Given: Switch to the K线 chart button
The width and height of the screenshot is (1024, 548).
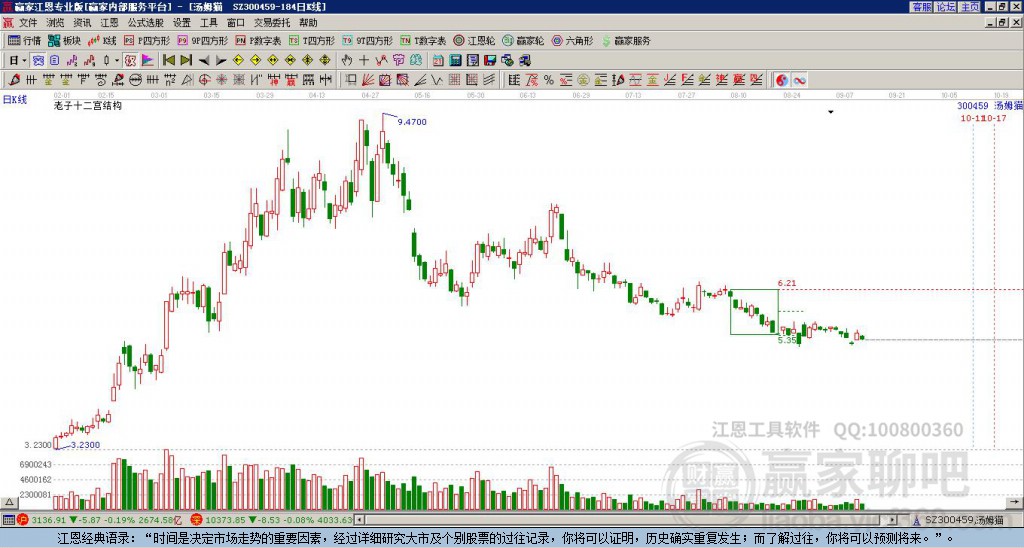Looking at the screenshot, I should pos(101,40).
